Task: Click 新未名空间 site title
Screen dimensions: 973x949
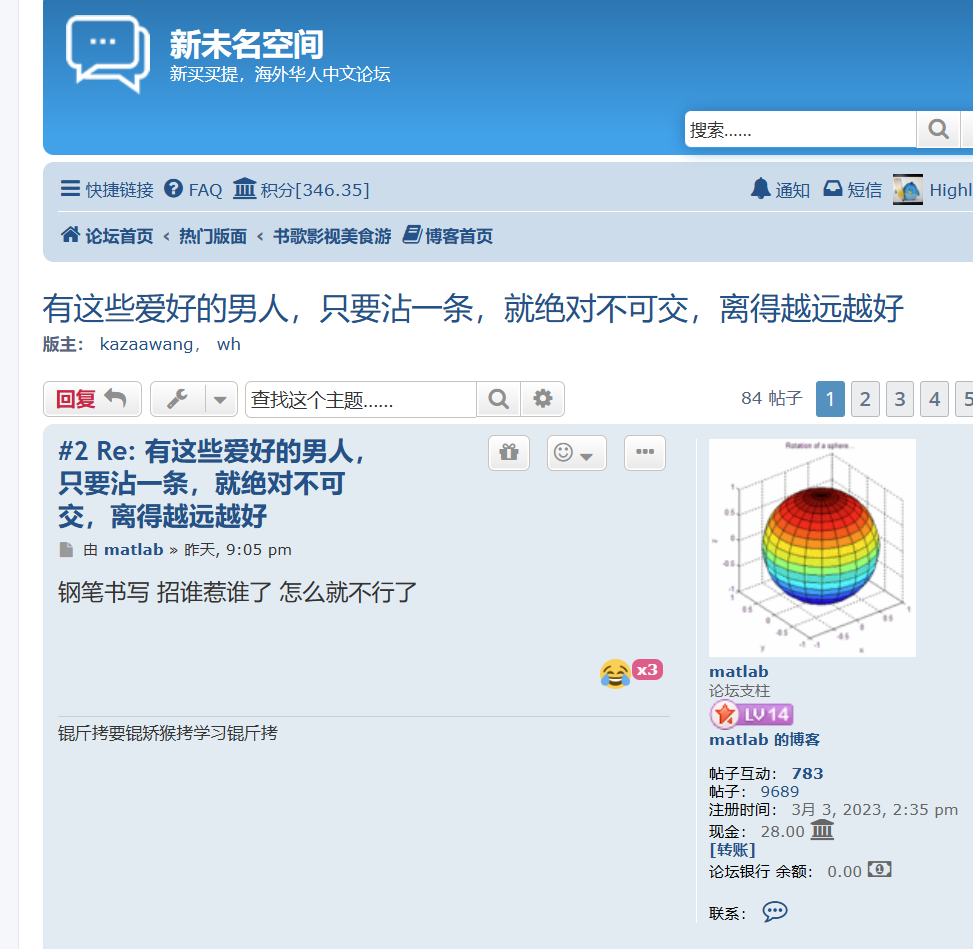Action: point(246,44)
